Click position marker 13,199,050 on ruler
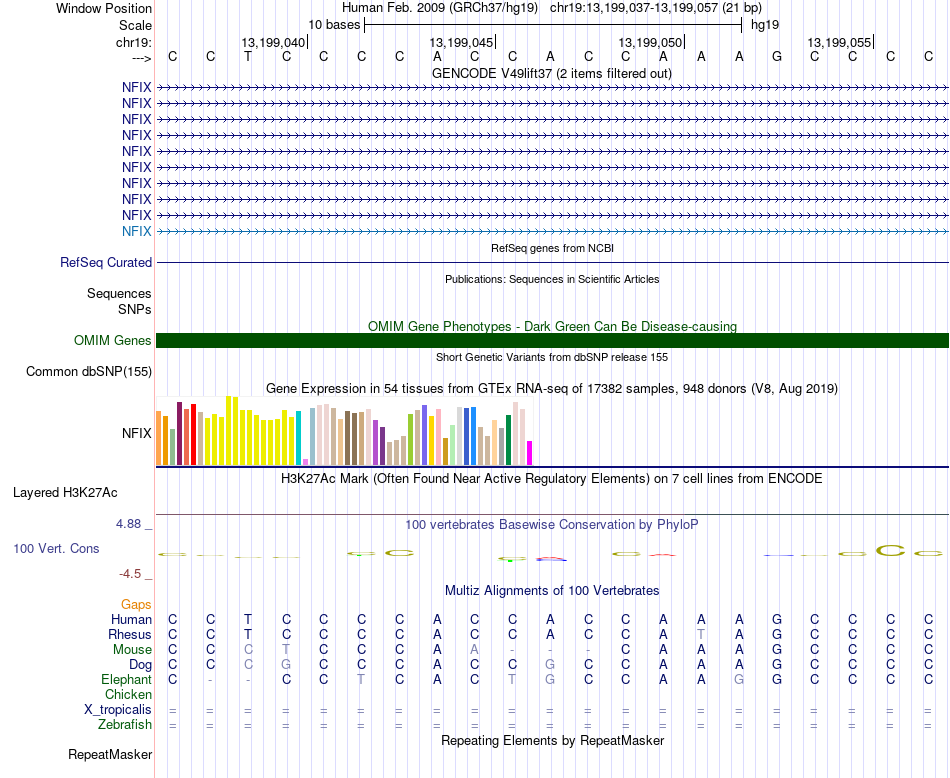Viewport: 950px width, 778px height. (x=650, y=42)
